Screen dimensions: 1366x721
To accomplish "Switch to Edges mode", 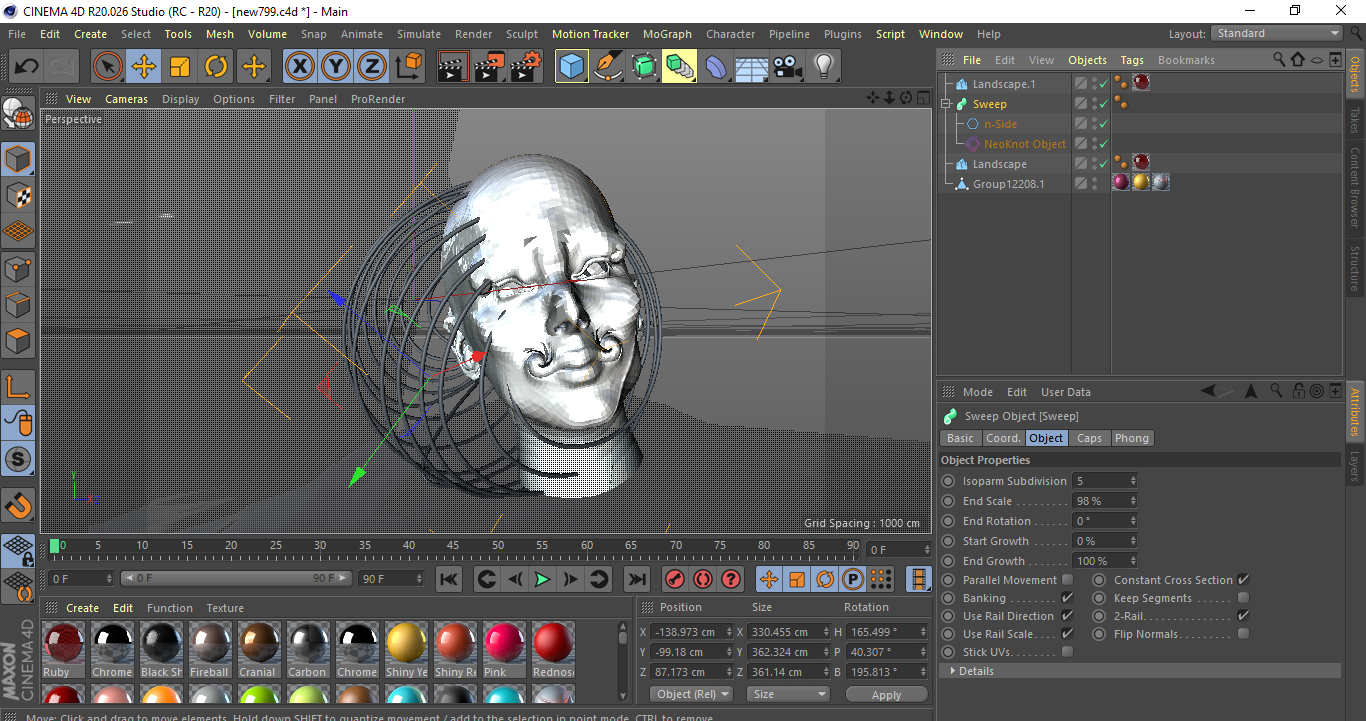I will point(18,304).
